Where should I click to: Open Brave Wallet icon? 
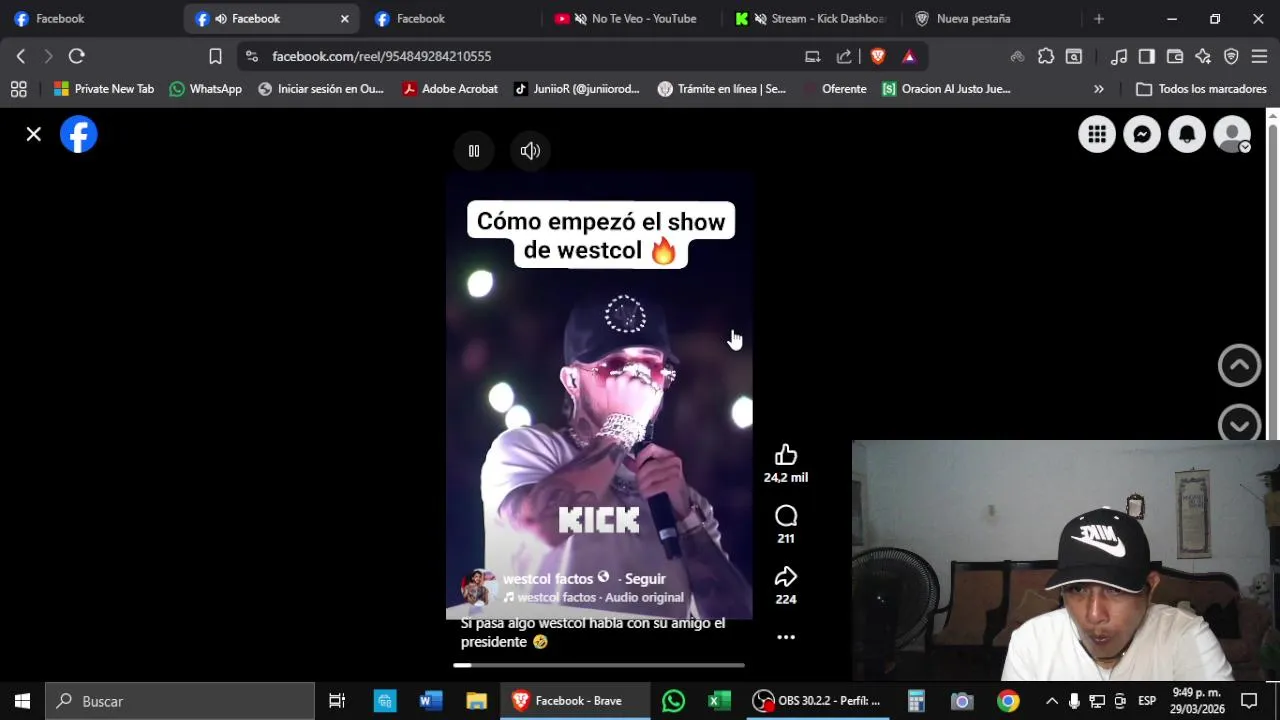[1175, 57]
